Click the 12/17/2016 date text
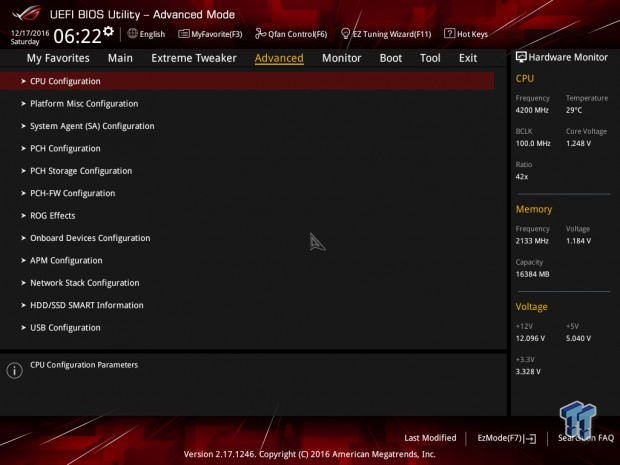This screenshot has height=465, width=620. [30, 33]
